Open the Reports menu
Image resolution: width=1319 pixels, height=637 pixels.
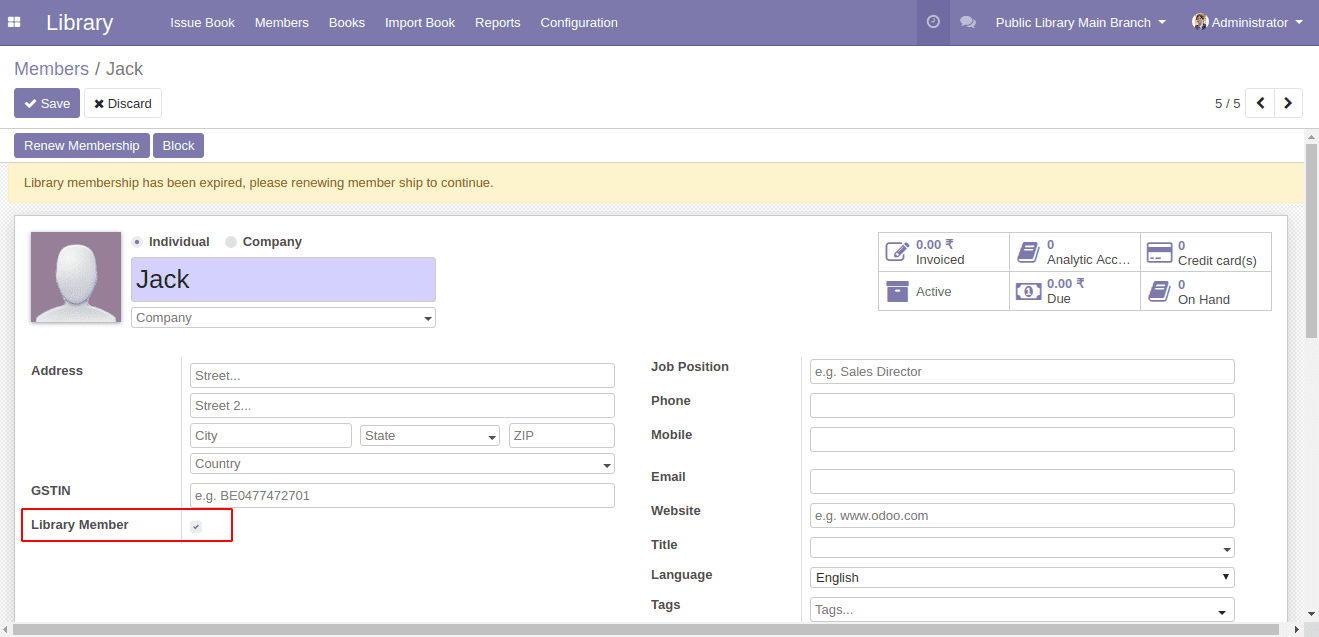pos(498,22)
